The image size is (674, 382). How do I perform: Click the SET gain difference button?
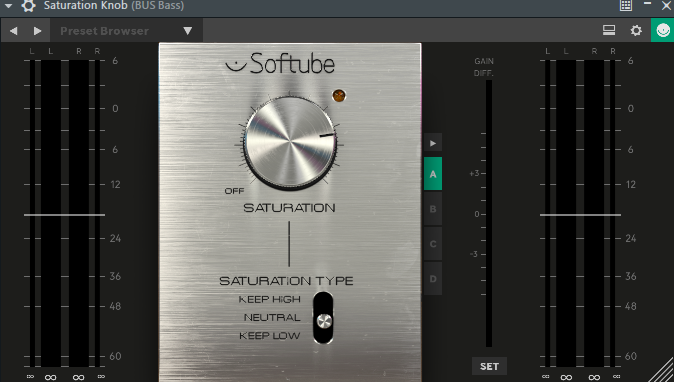[489, 367]
